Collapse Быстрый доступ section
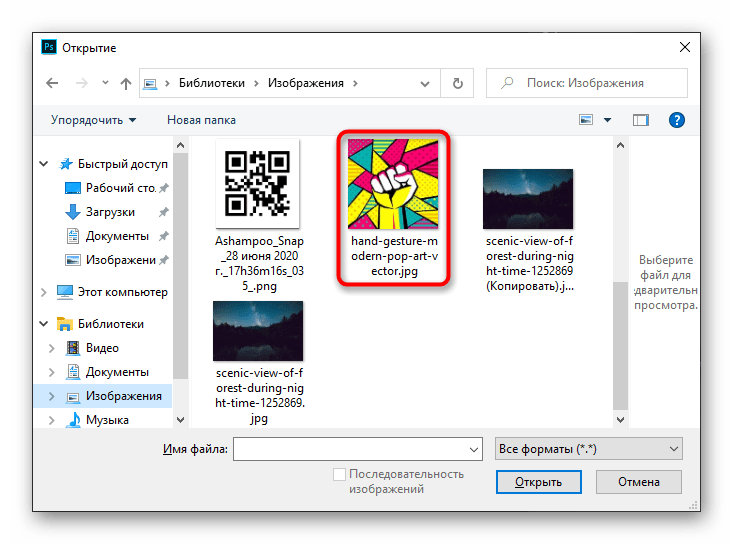 click(x=43, y=164)
